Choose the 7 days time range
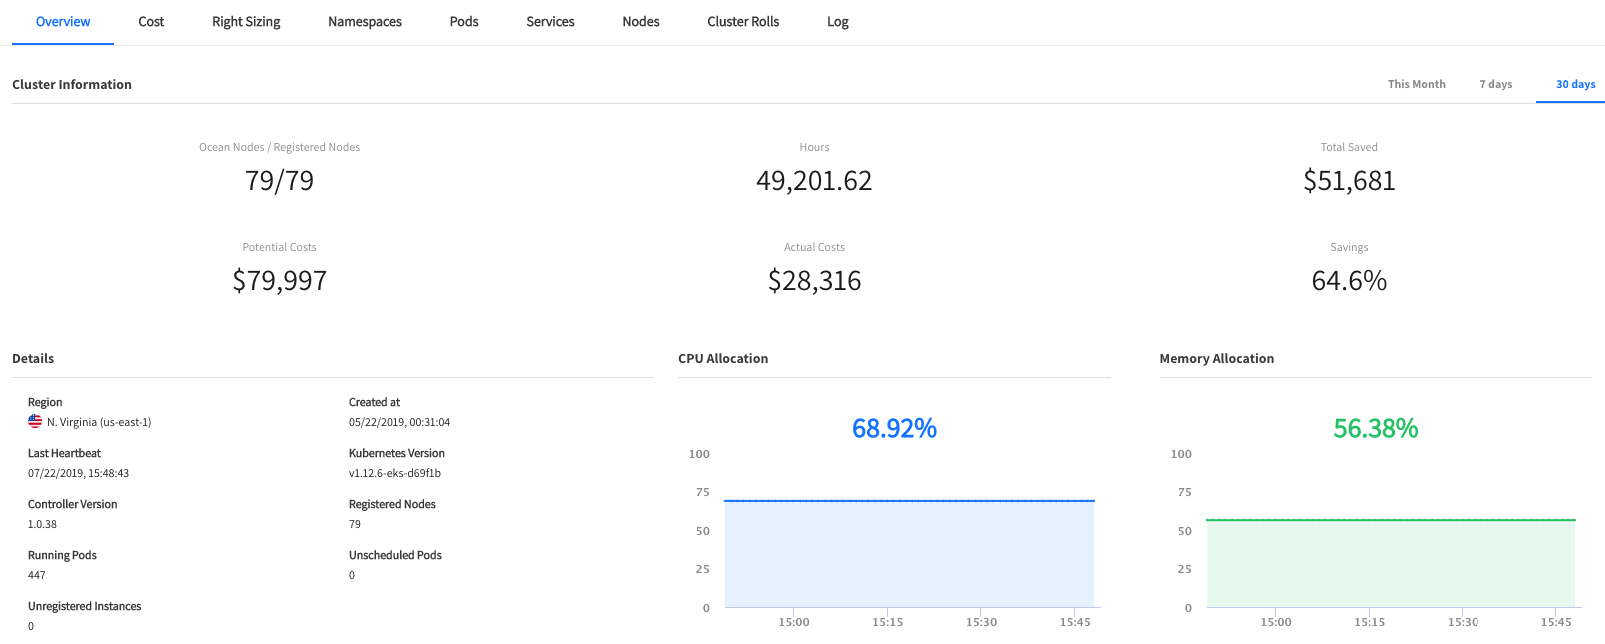Viewport: 1605px width, 644px height. click(1496, 85)
